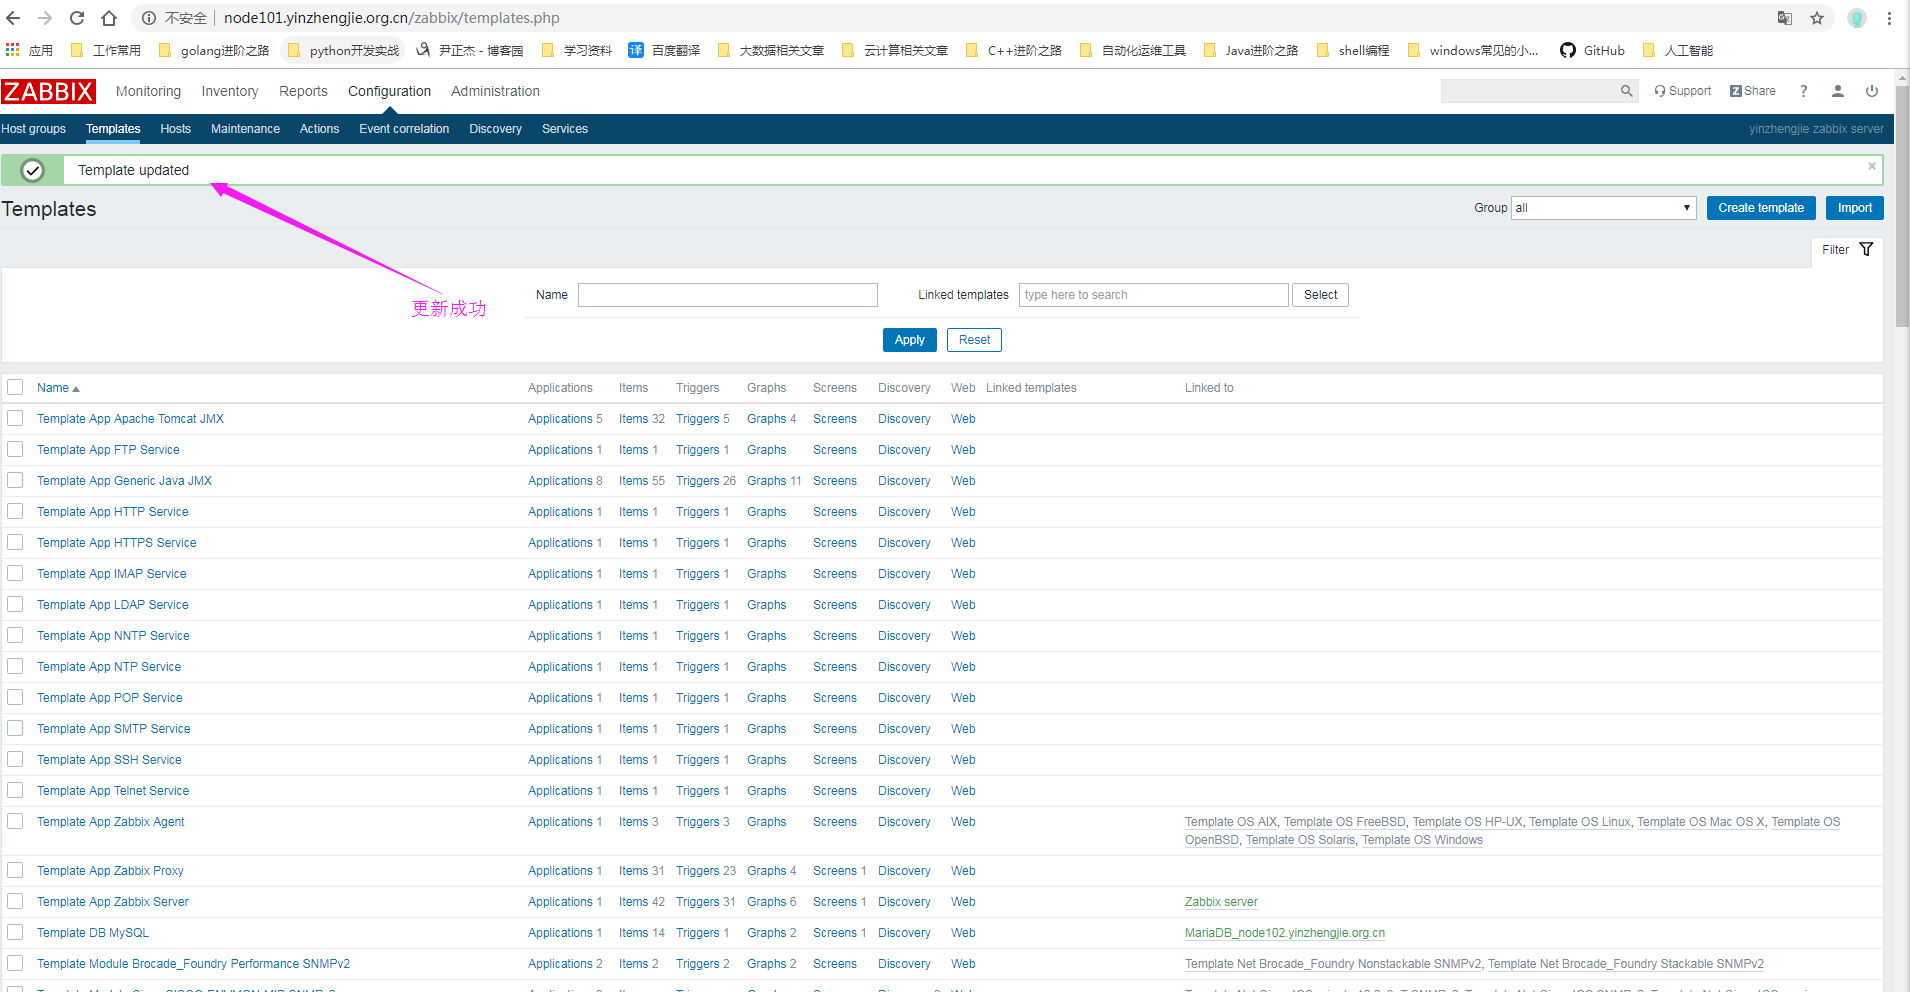Click the browser back arrow
Screen dimensions: 1910x992
coord(14,18)
